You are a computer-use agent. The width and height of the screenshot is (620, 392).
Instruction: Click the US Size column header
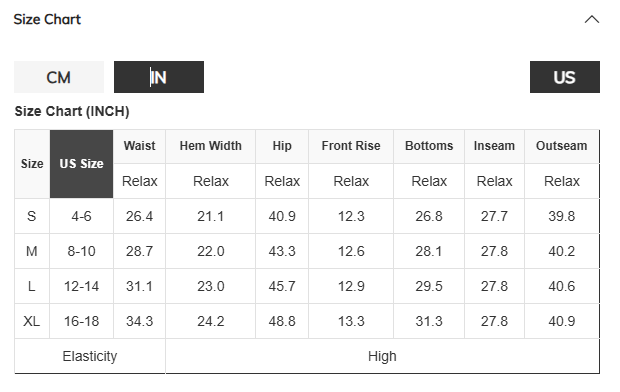click(x=81, y=164)
